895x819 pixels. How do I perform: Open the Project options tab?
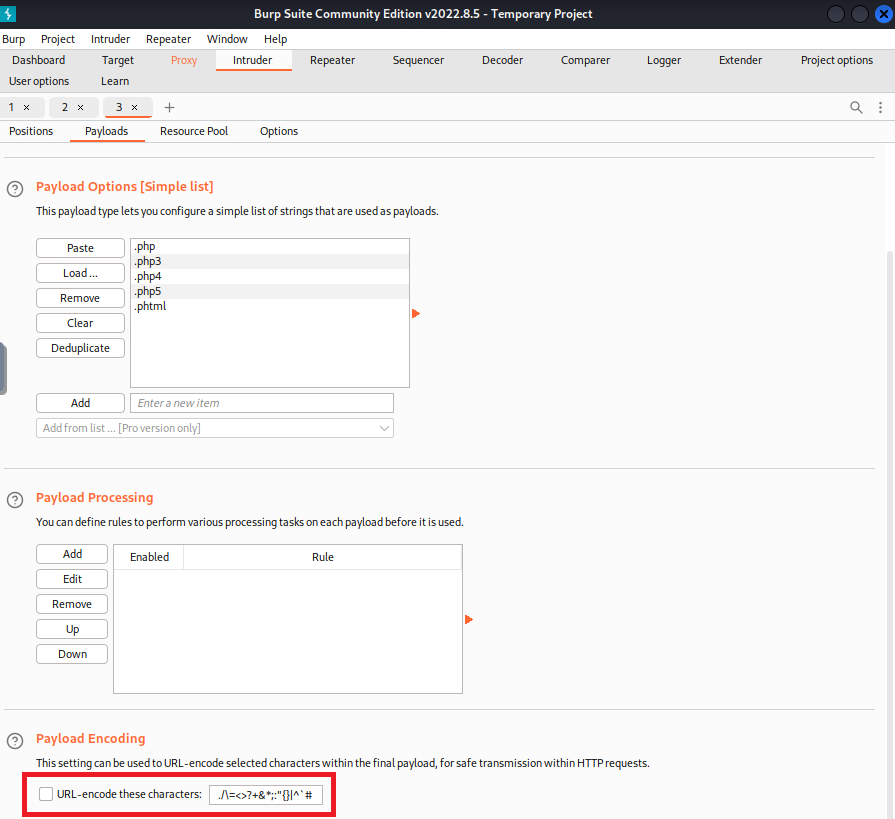(x=837, y=60)
